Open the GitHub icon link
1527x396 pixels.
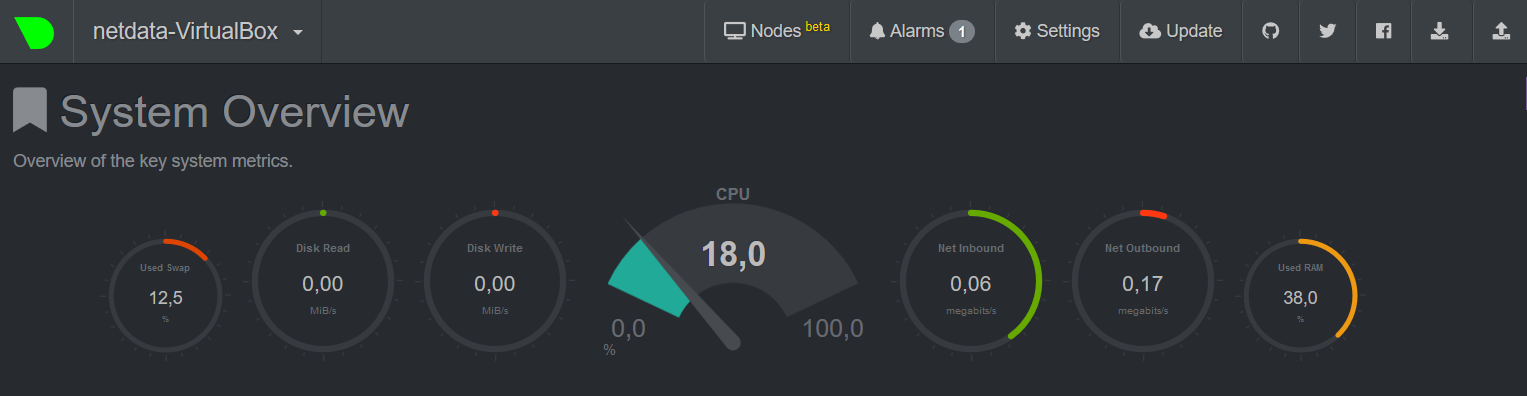tap(1270, 31)
